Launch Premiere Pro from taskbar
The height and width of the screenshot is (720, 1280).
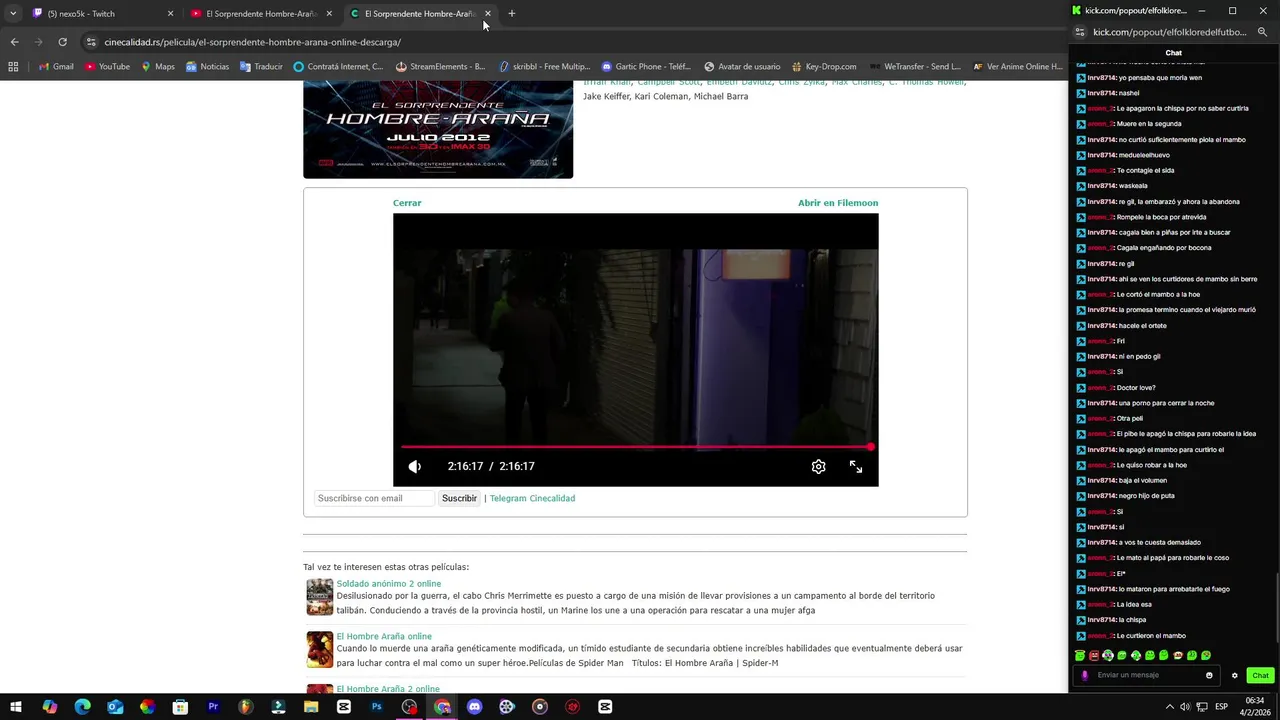213,707
